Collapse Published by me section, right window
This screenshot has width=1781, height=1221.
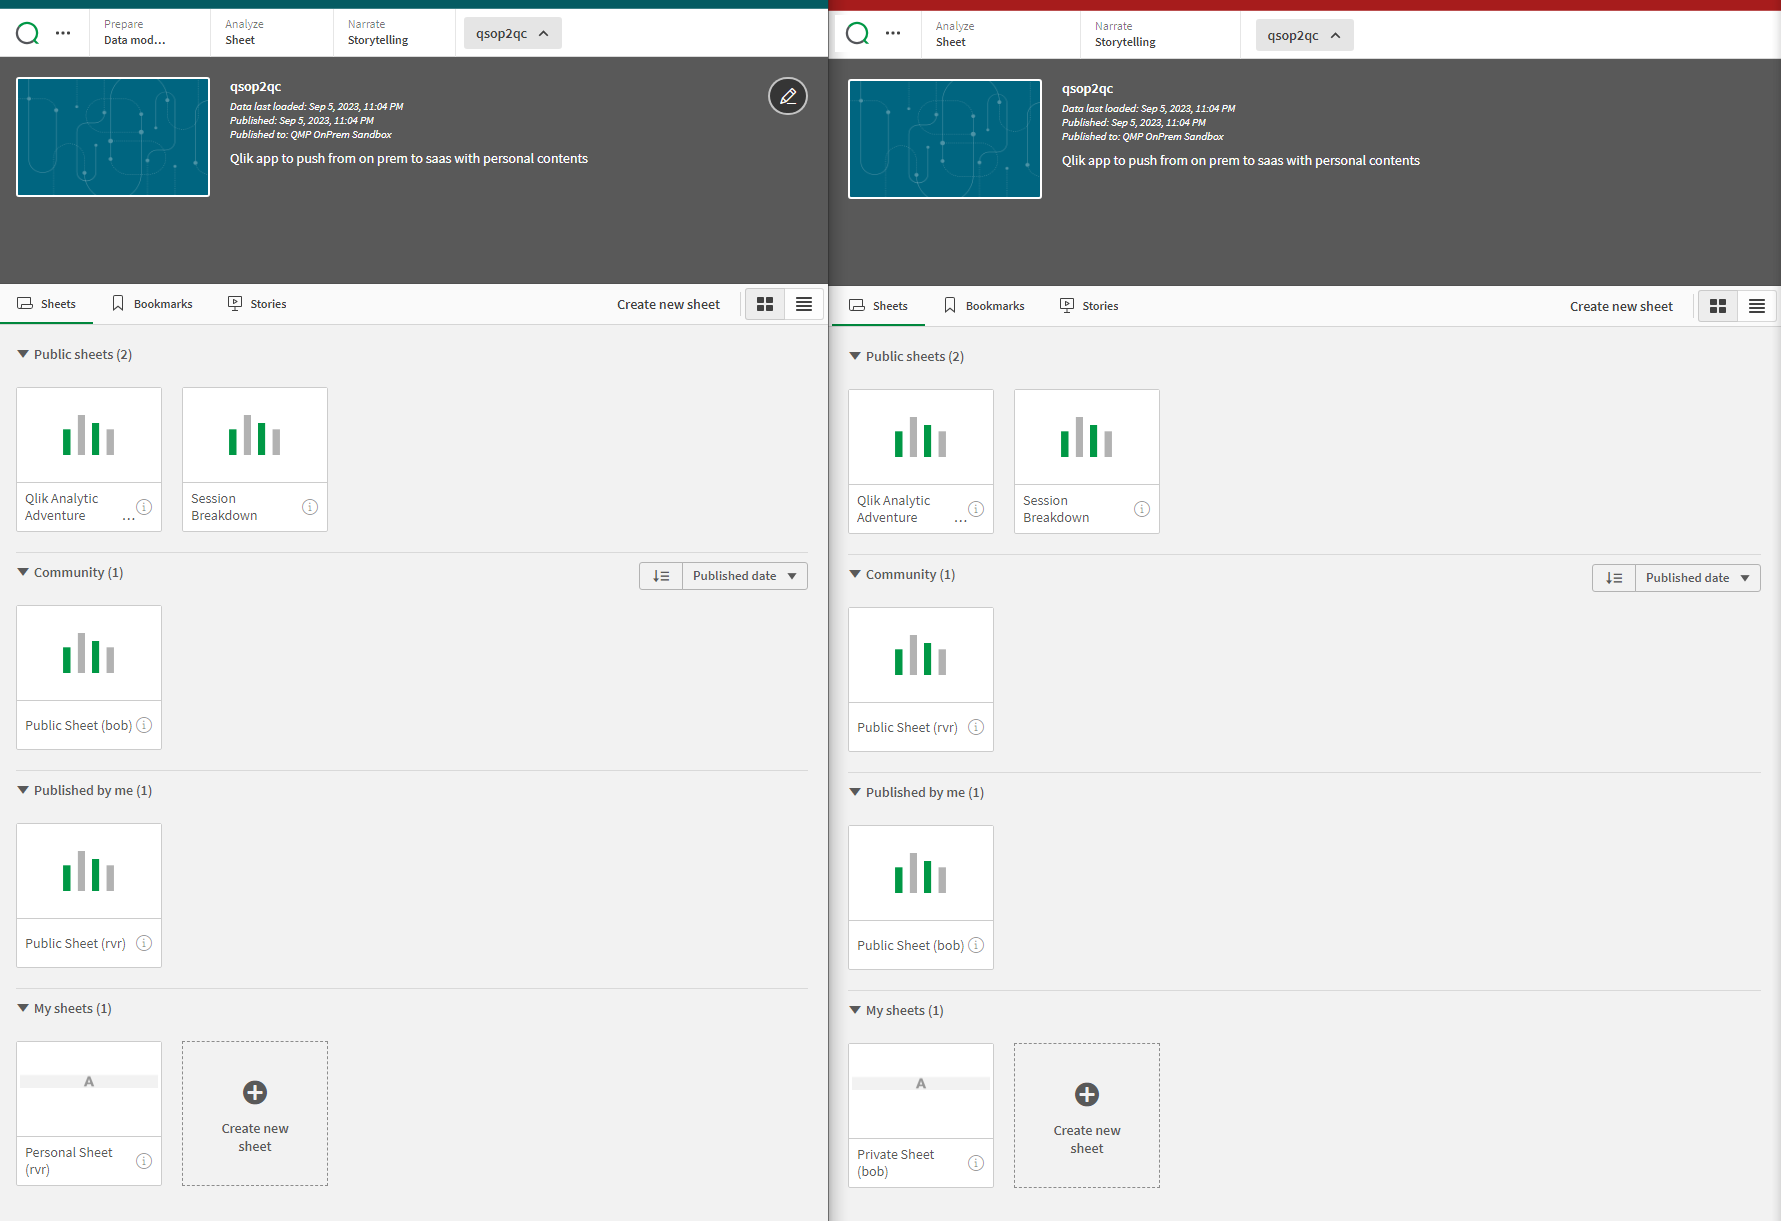point(855,792)
